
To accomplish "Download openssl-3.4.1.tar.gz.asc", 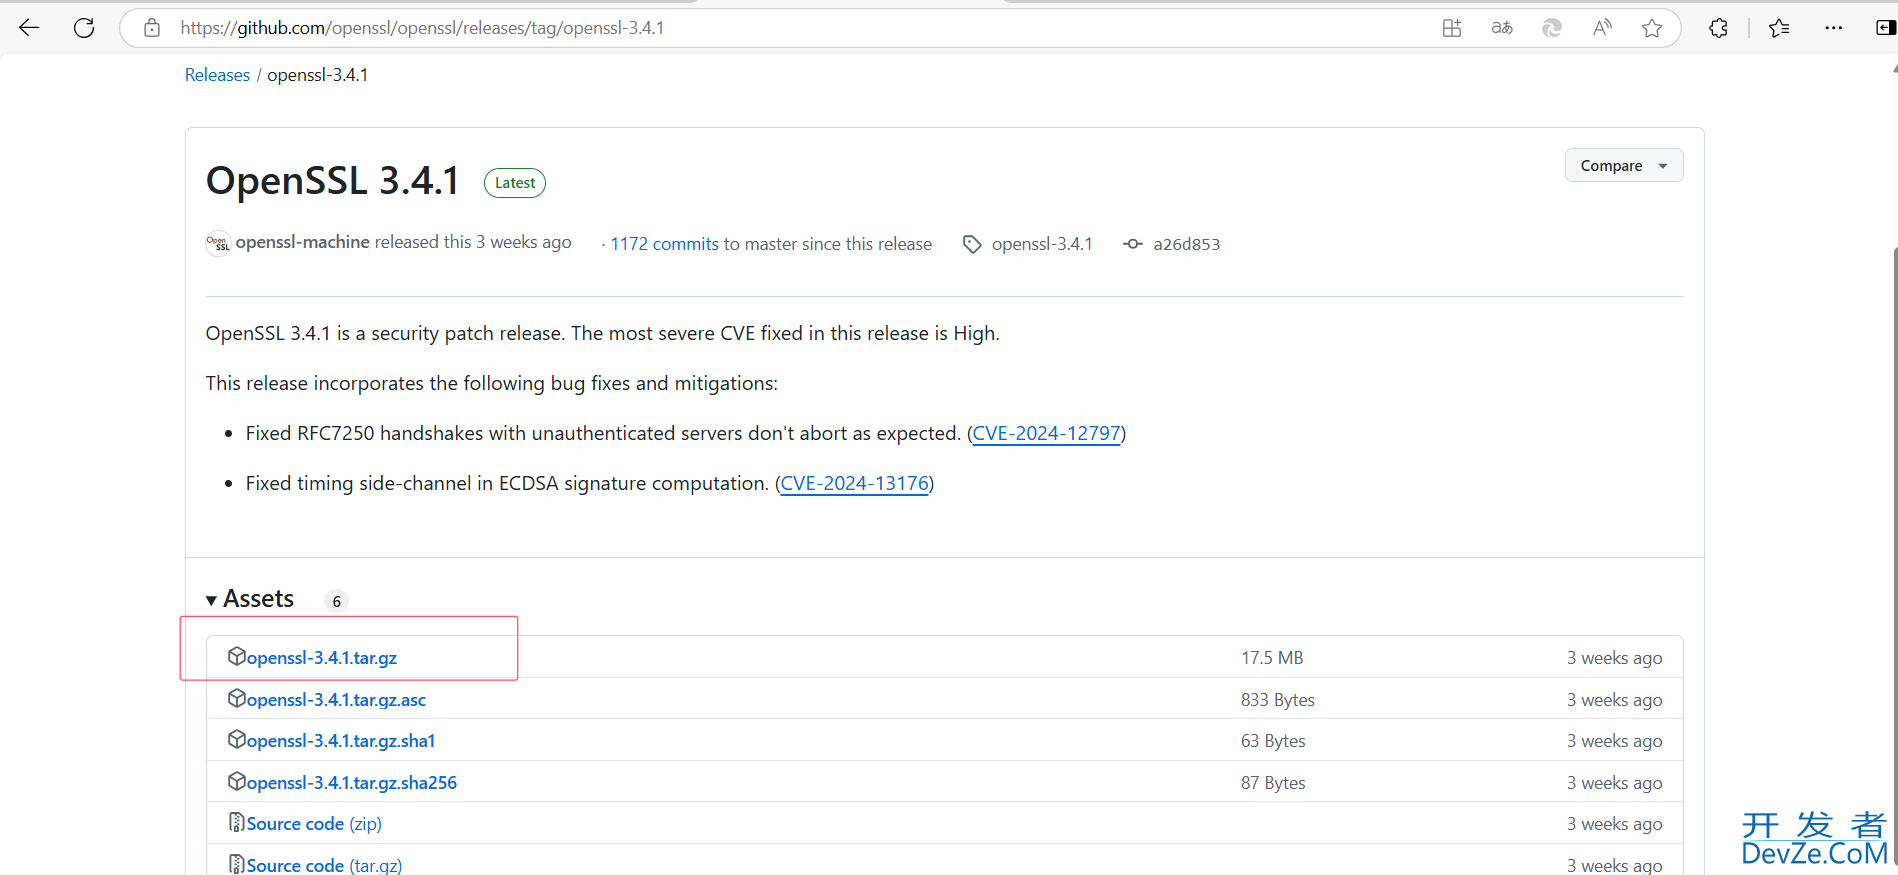I will (x=336, y=700).
